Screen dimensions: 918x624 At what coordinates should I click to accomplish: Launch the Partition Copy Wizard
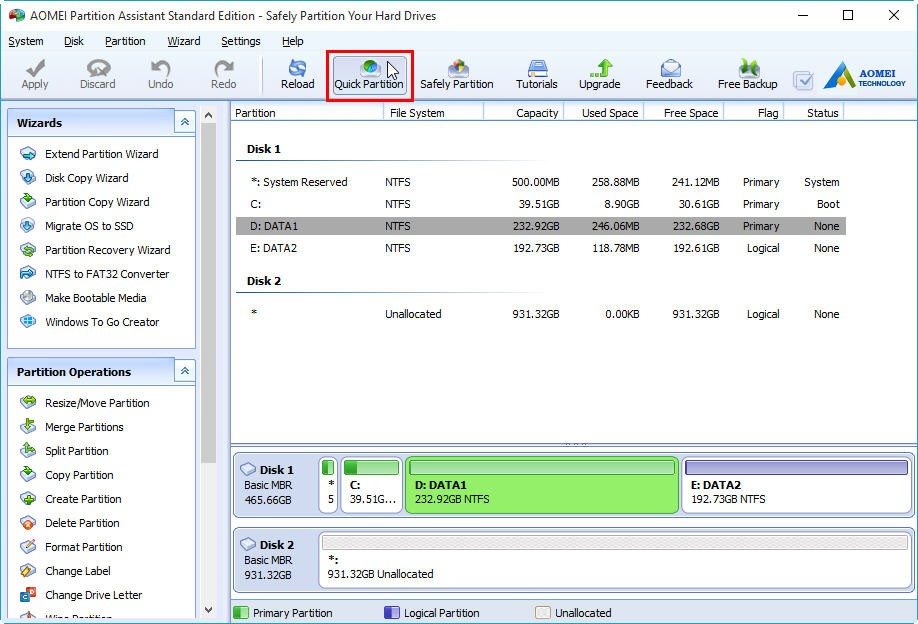coord(97,202)
